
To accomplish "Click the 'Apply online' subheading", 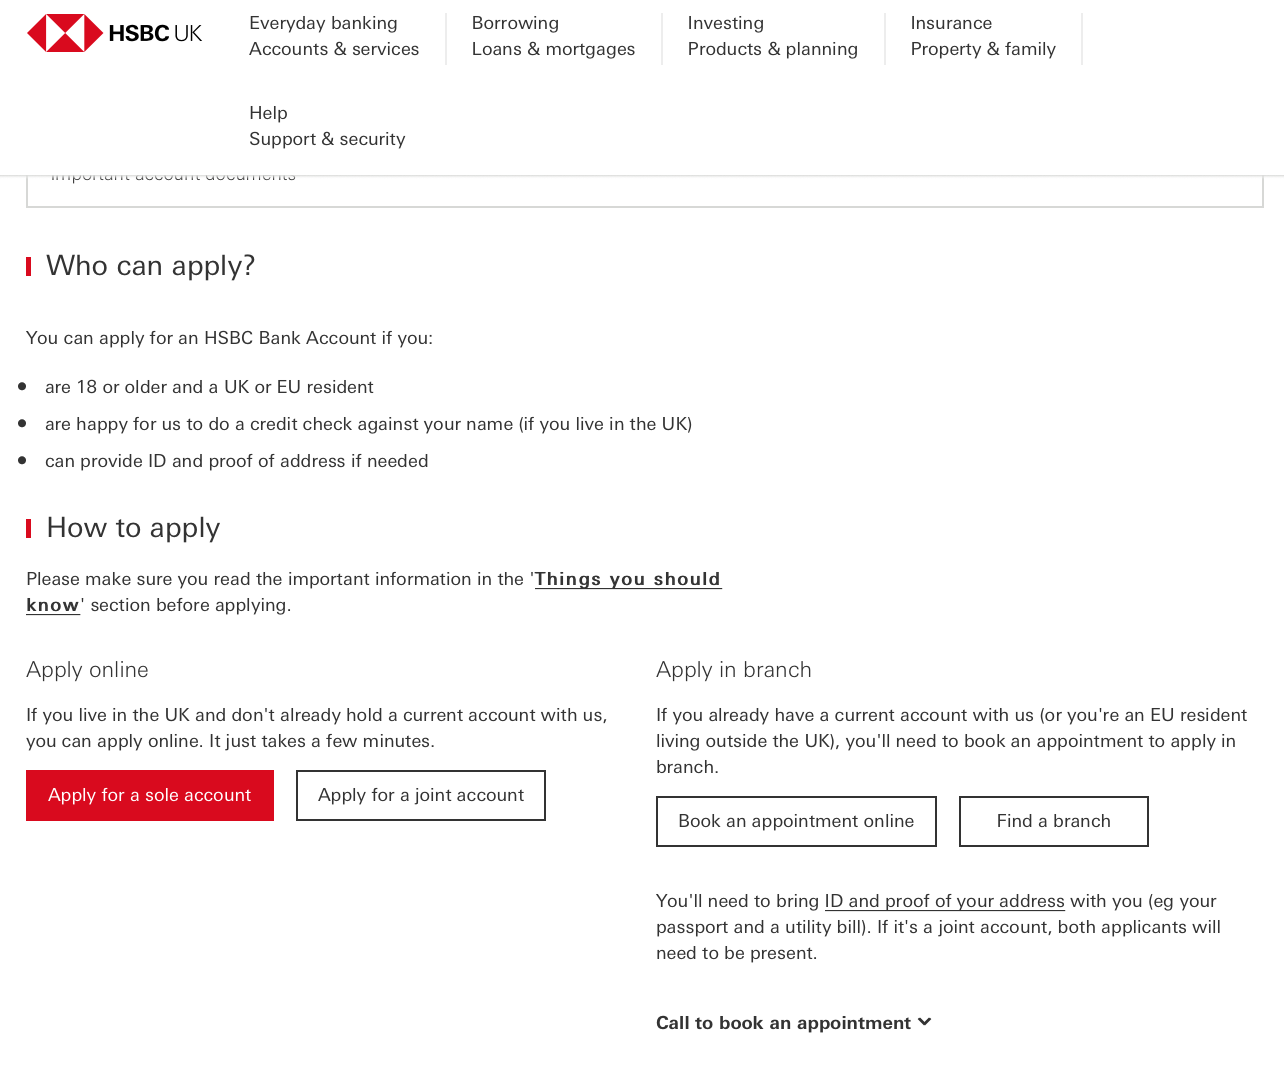I will pyautogui.click(x=87, y=670).
